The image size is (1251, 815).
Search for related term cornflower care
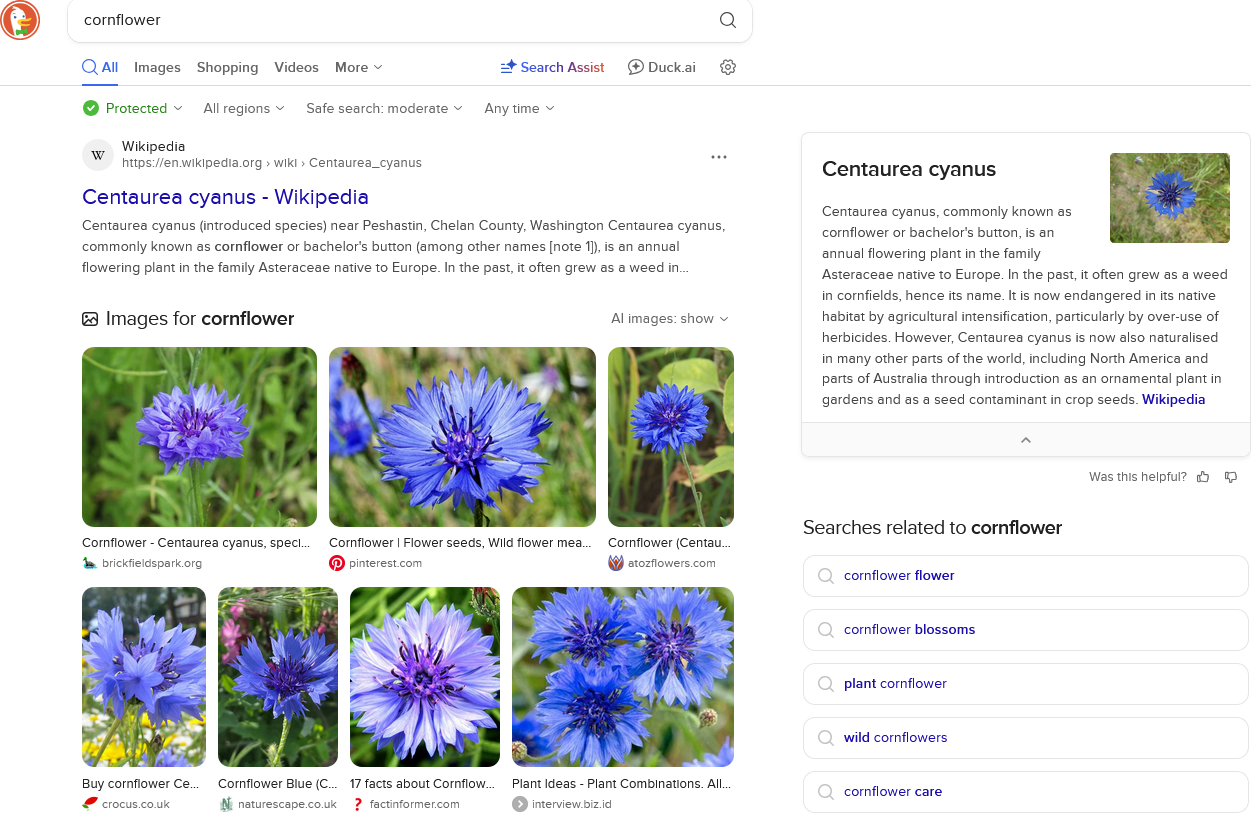pos(1026,792)
